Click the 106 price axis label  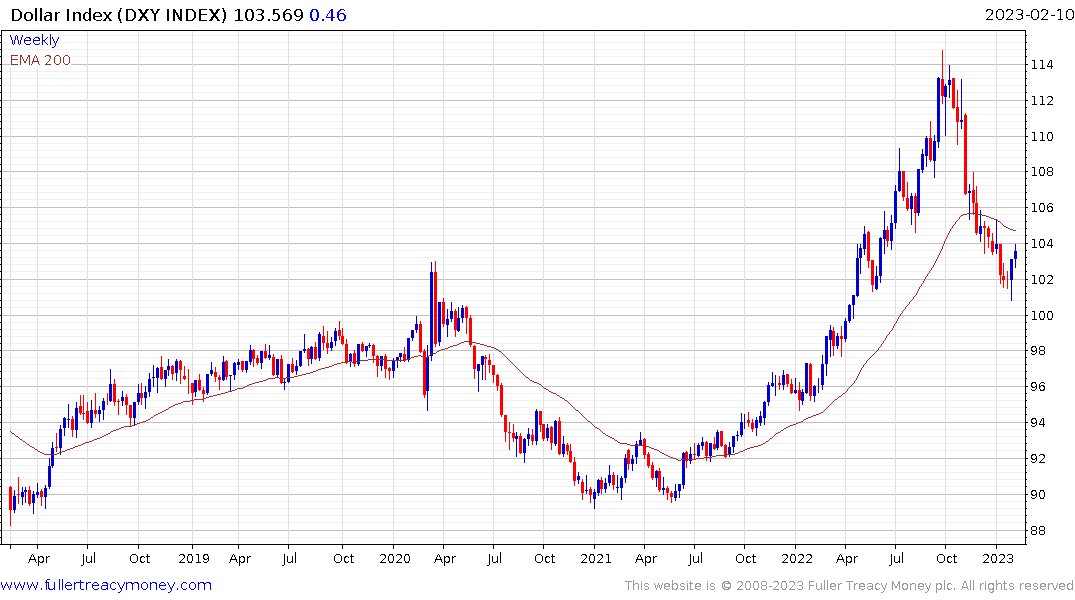1041,208
